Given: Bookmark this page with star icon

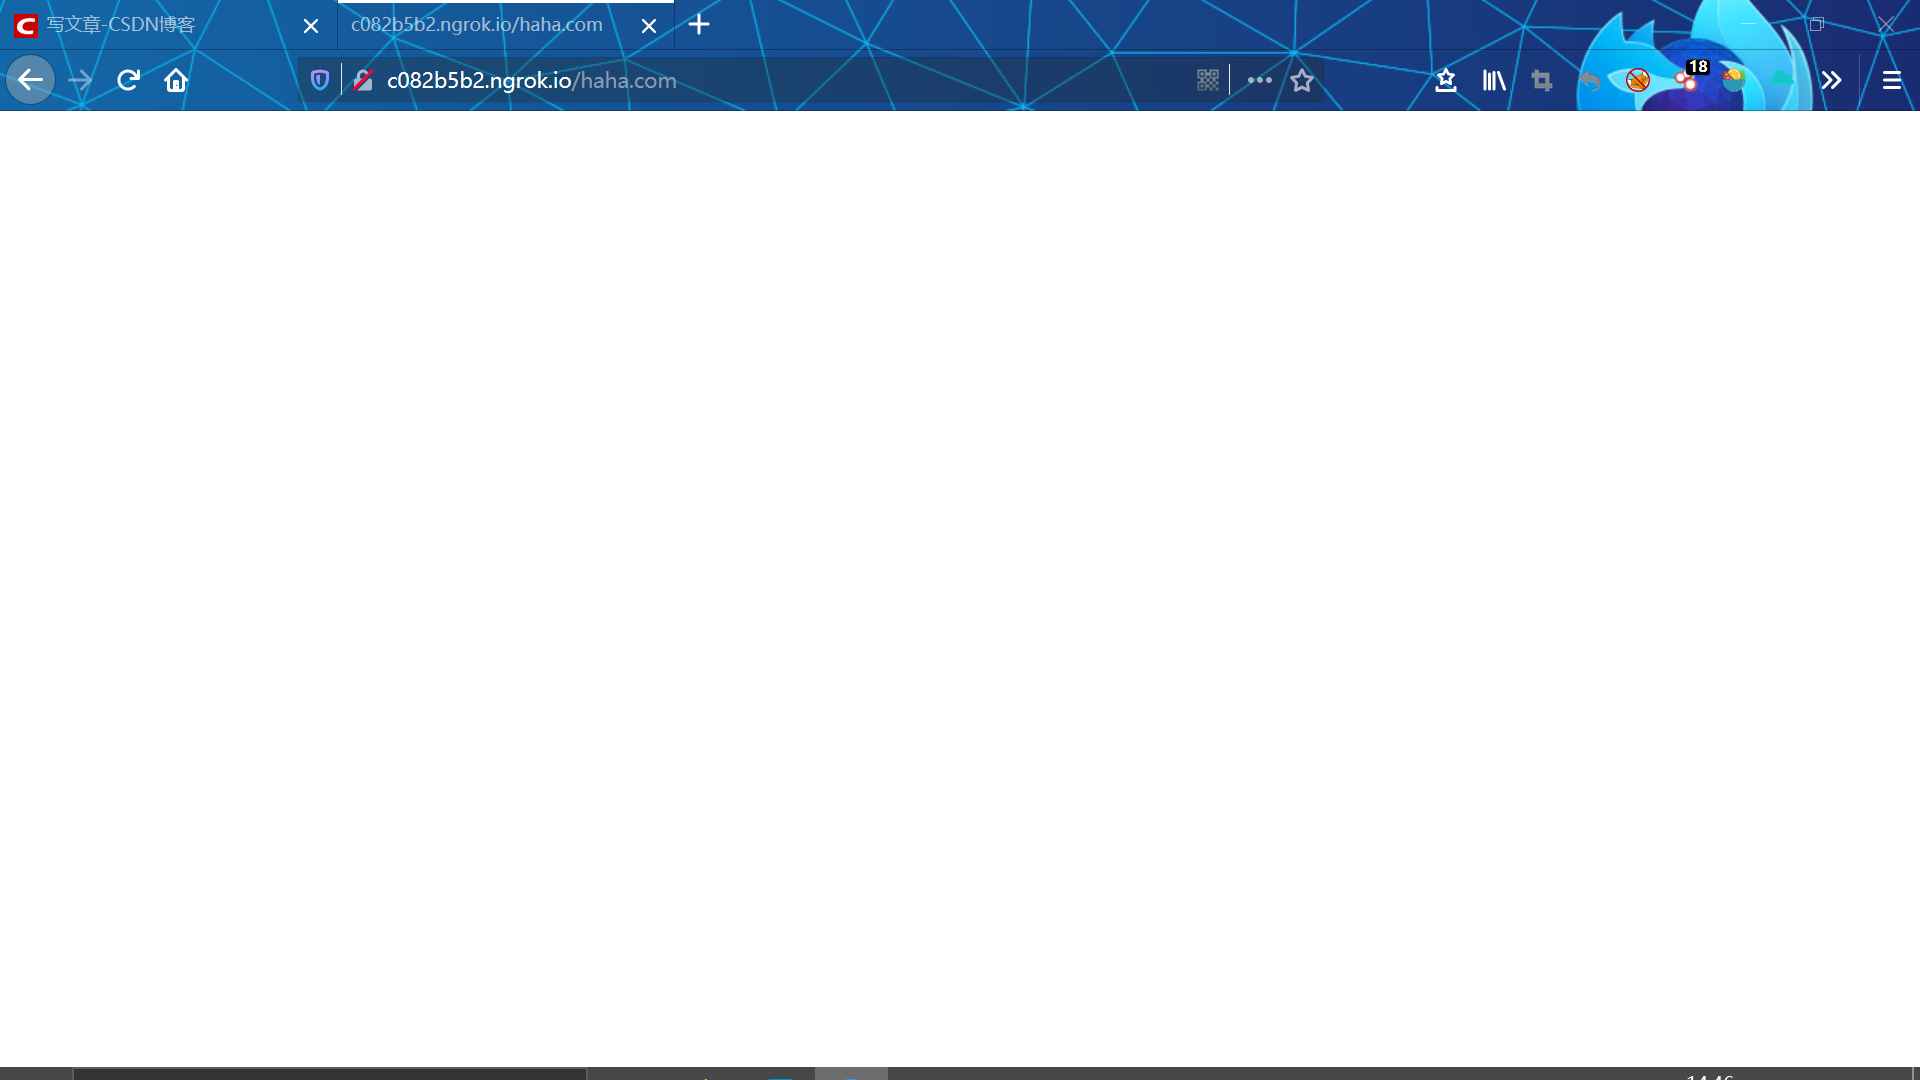Looking at the screenshot, I should pyautogui.click(x=1301, y=80).
